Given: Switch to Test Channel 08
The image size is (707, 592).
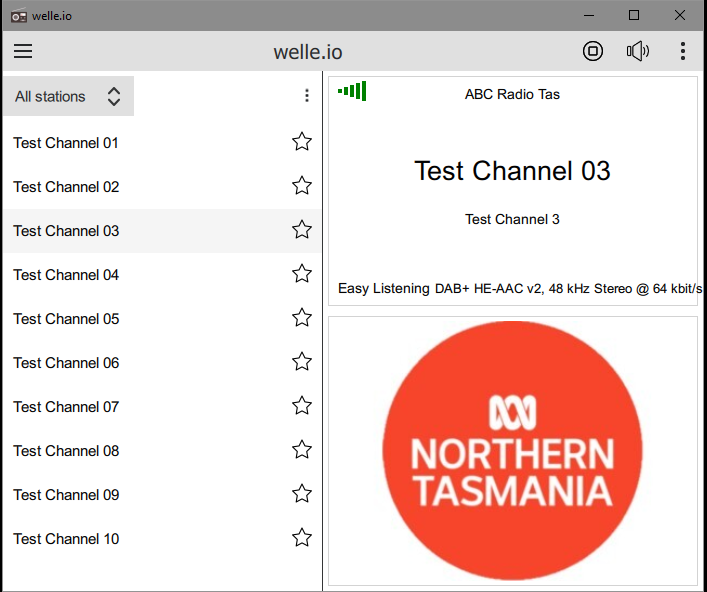Looking at the screenshot, I should tap(162, 451).
